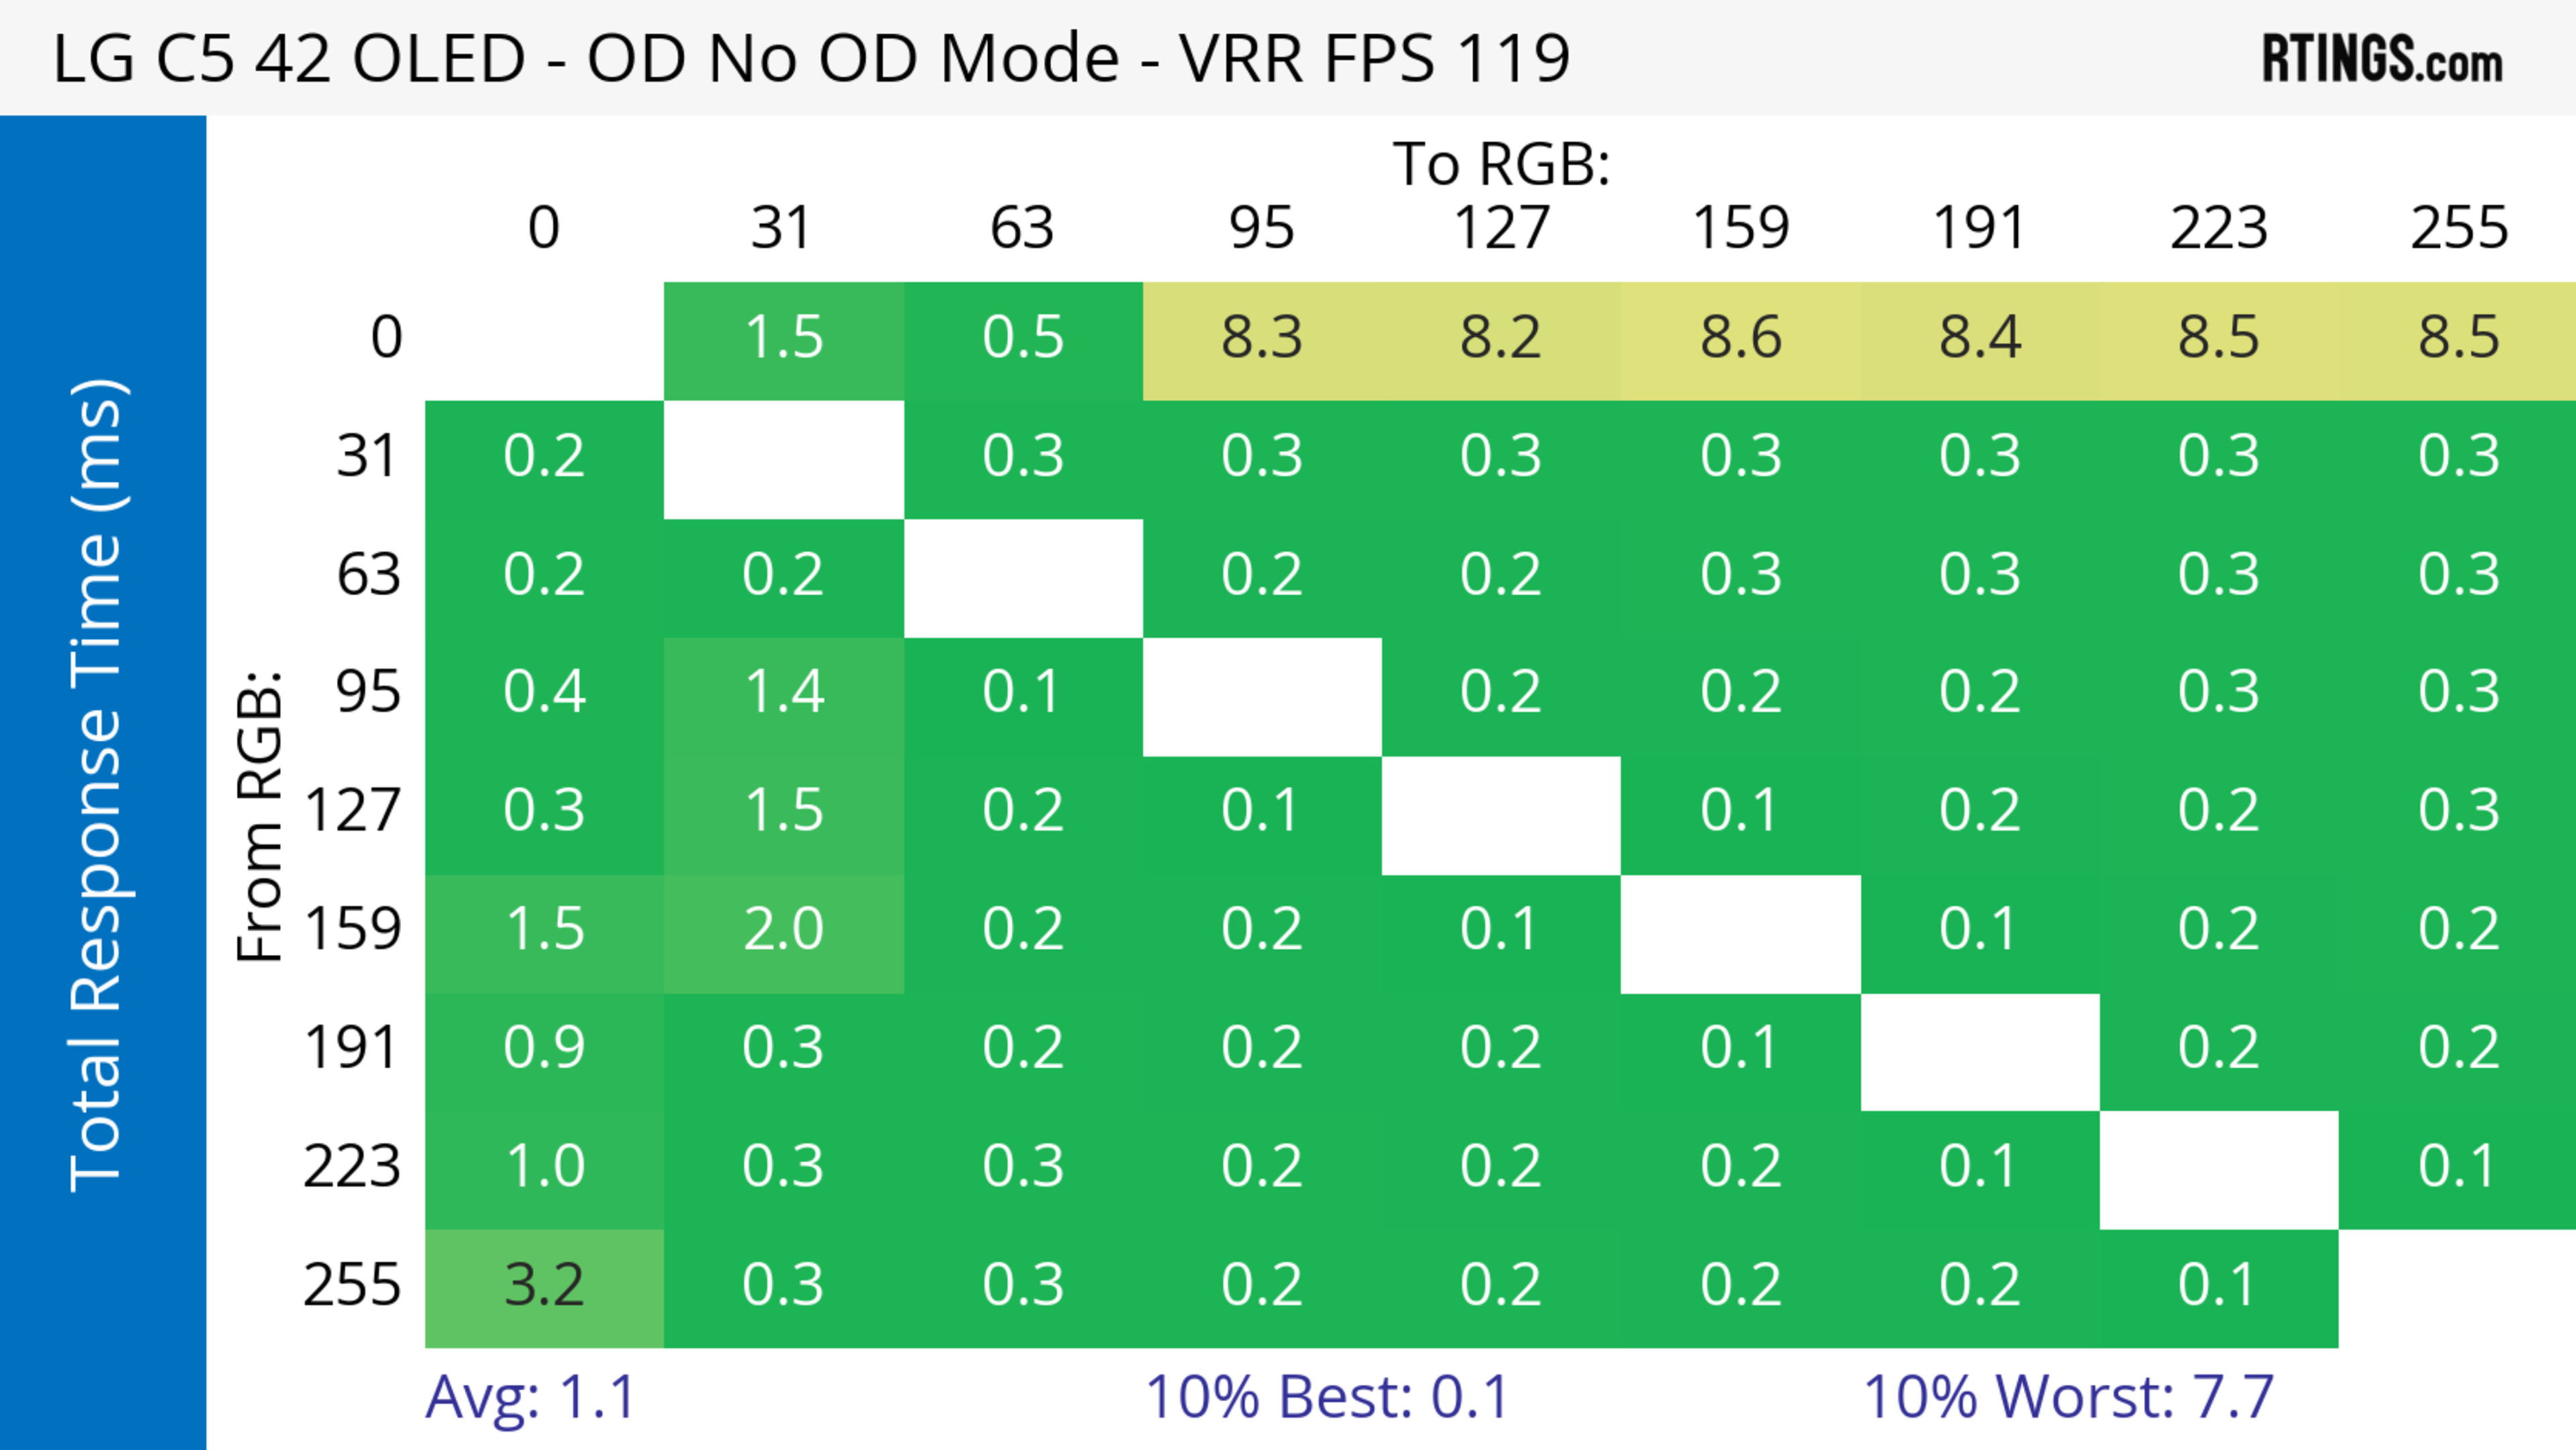Image resolution: width=2576 pixels, height=1450 pixels.
Task: Click the To RGB: header label
Action: pyautogui.click(x=1500, y=164)
